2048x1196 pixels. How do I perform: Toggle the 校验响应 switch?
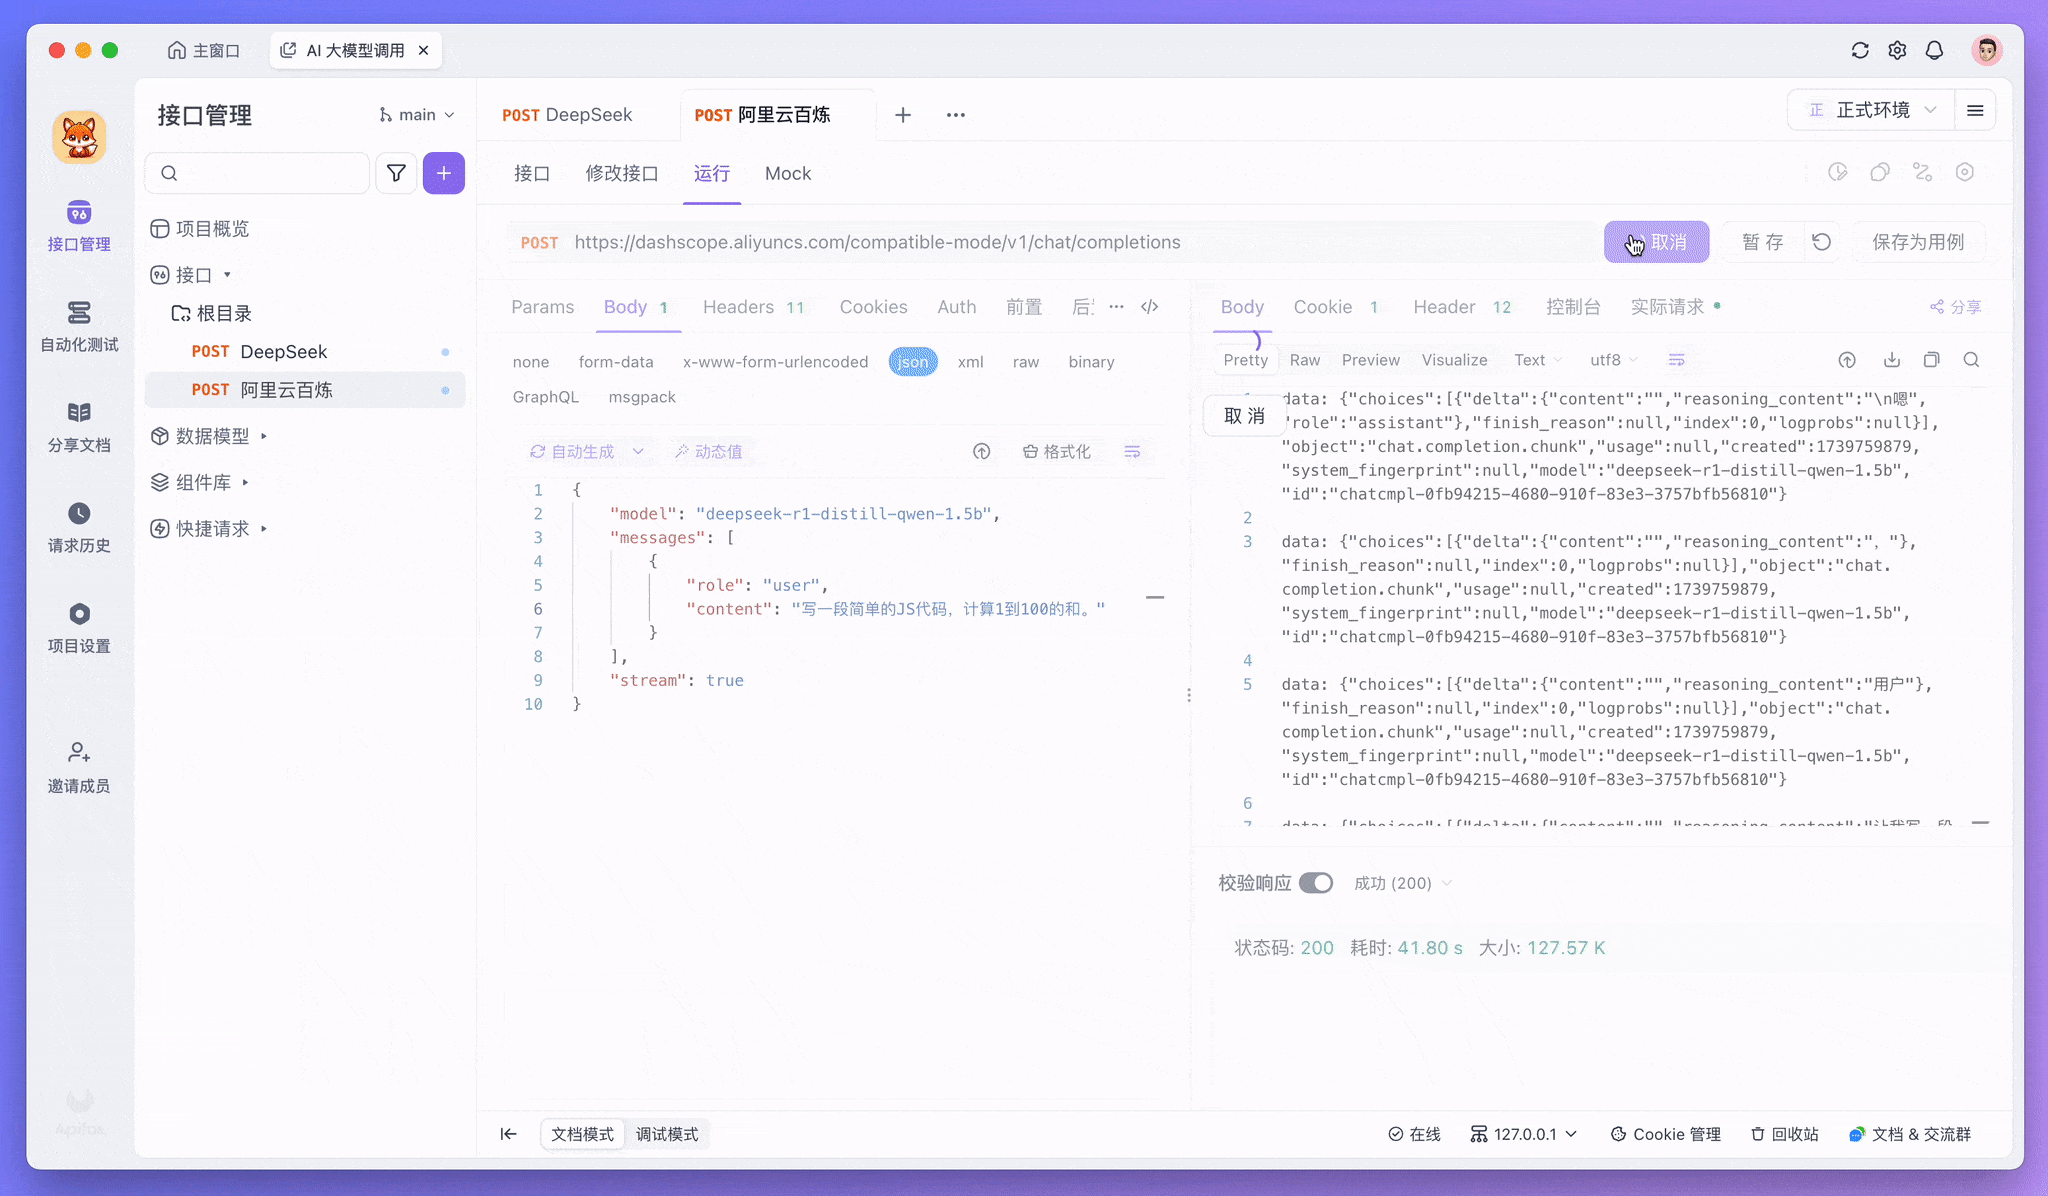pyautogui.click(x=1316, y=883)
